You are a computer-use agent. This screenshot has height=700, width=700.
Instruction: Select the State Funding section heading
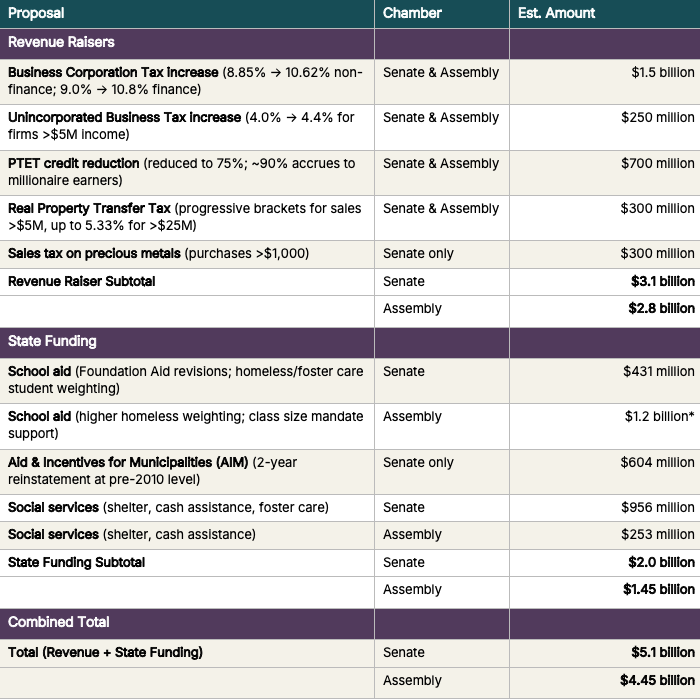tap(52, 341)
